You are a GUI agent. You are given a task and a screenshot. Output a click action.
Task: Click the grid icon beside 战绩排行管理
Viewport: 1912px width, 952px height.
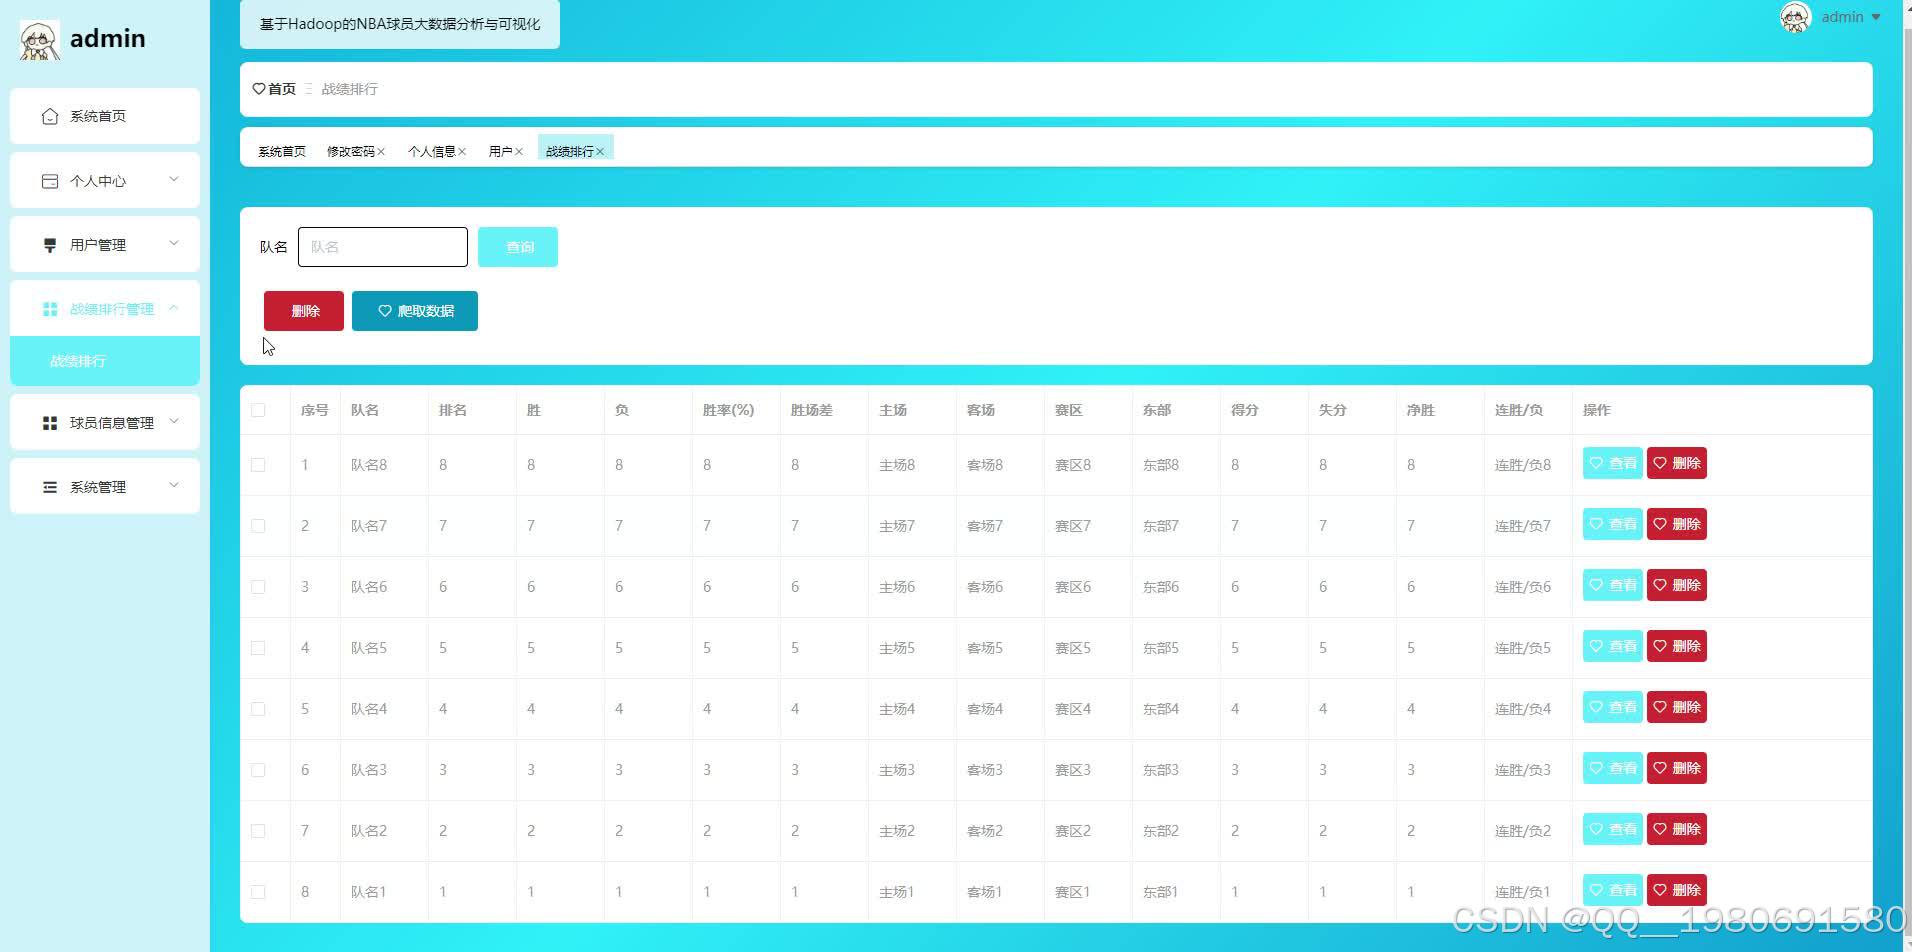point(50,309)
